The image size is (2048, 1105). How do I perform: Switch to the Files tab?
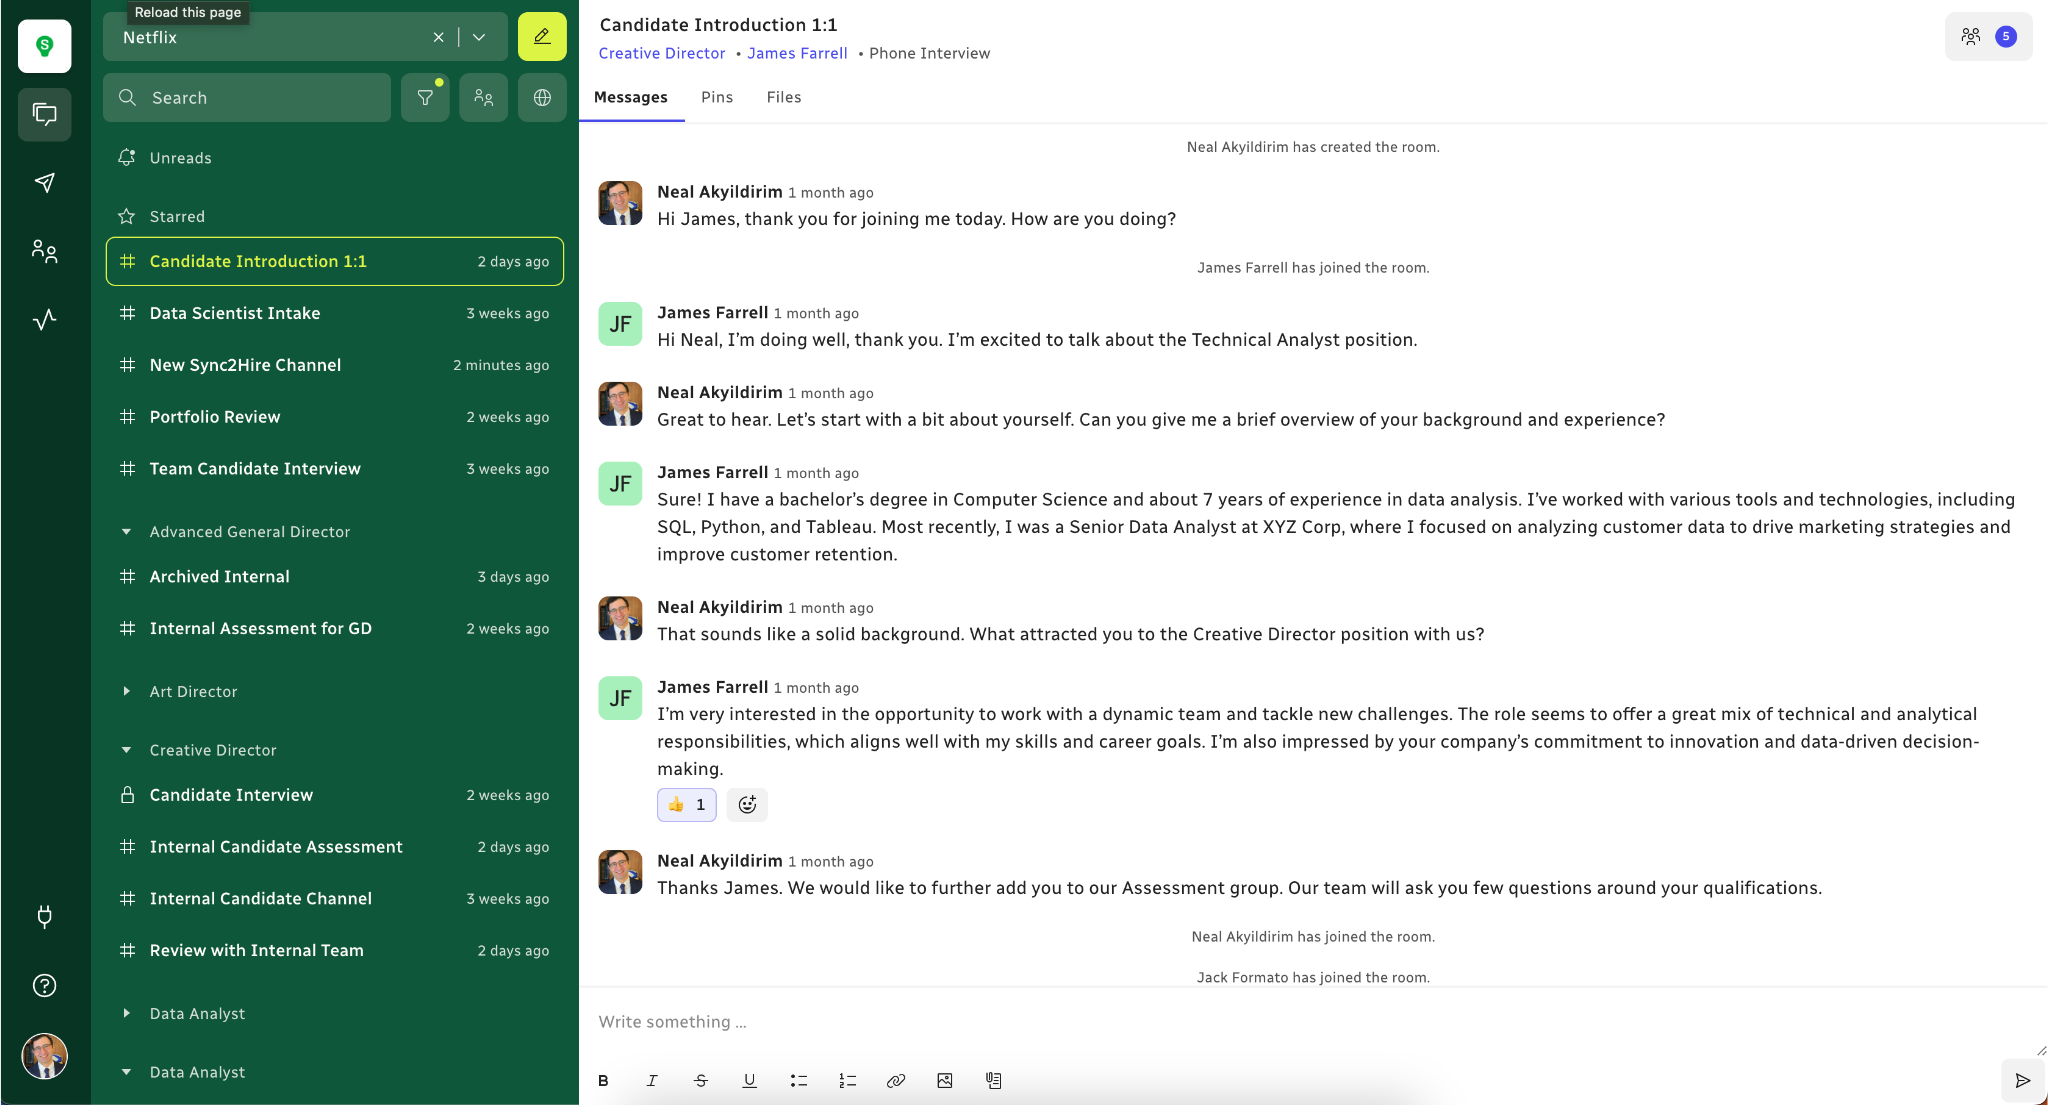pos(784,97)
